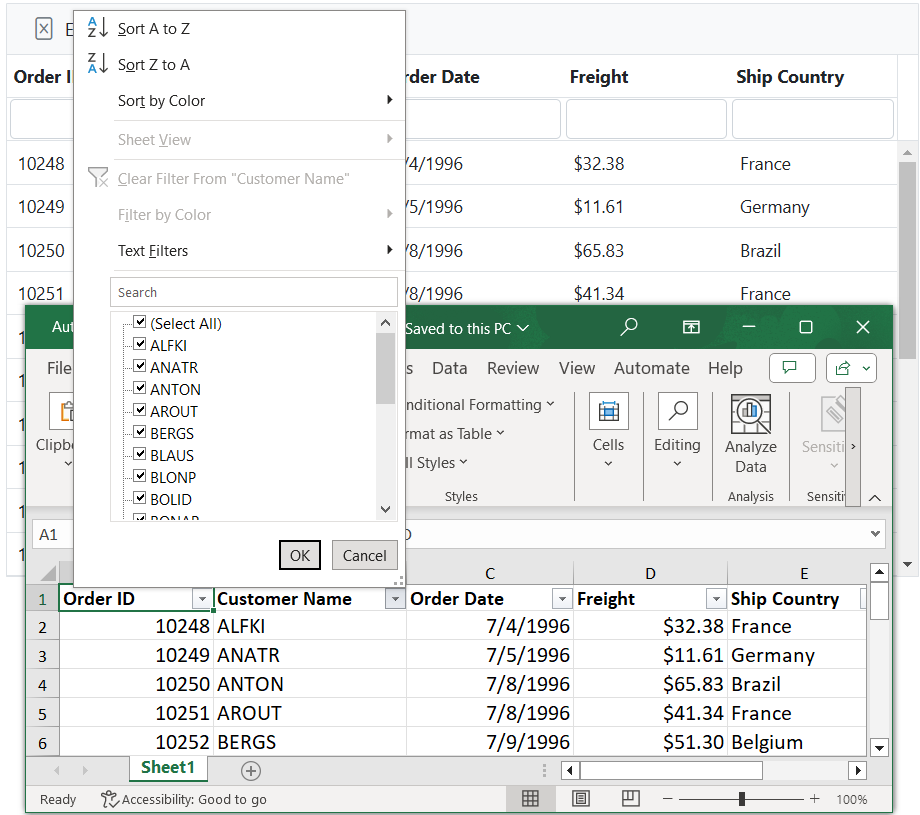Viewport: 920px width, 815px height.
Task: Switch to Page Layout view icon
Action: [x=581, y=798]
